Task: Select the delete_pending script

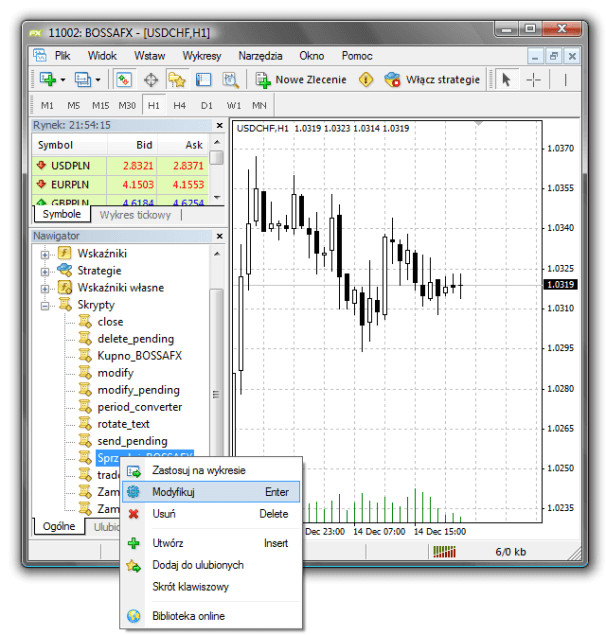Action: pyautogui.click(x=136, y=339)
